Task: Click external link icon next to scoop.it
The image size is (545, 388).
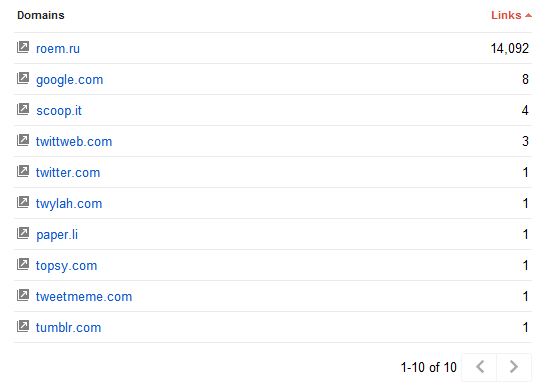Action: pos(23,109)
